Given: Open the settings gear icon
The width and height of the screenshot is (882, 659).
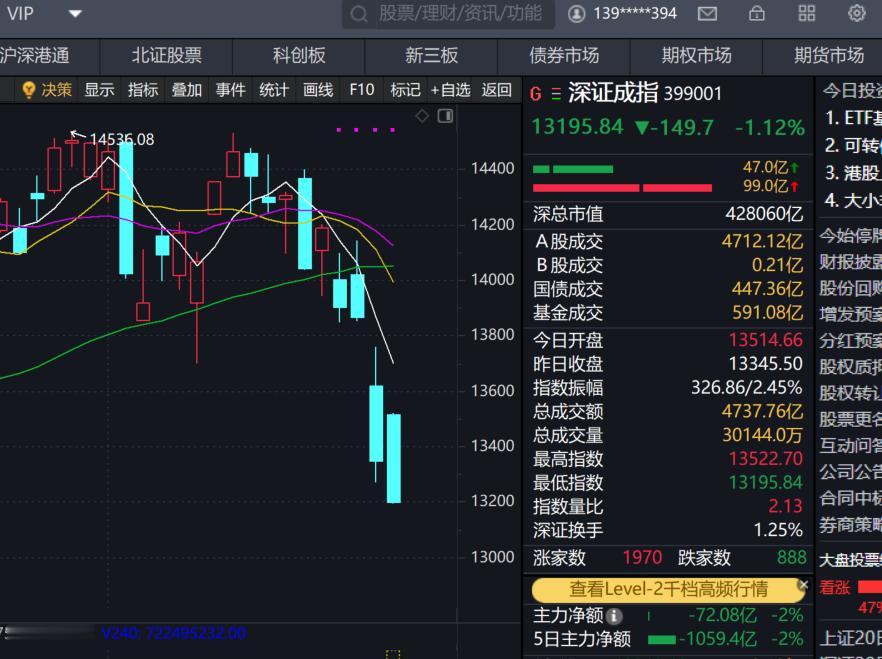Looking at the screenshot, I should point(856,14).
